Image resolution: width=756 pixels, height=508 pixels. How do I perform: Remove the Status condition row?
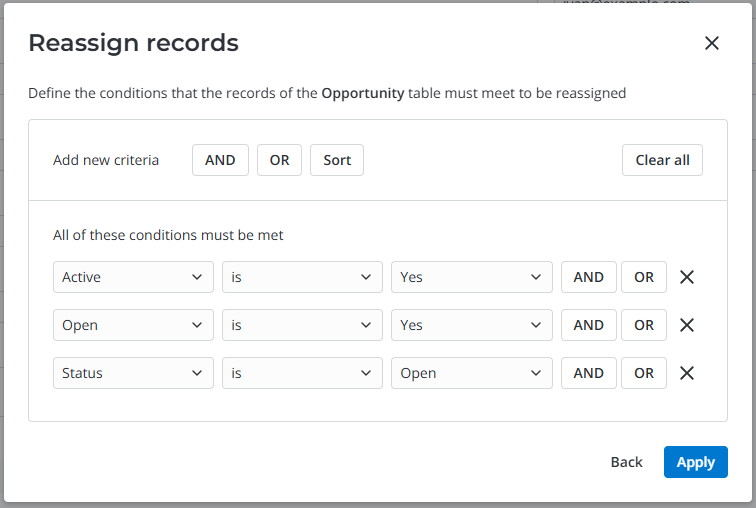pos(687,373)
